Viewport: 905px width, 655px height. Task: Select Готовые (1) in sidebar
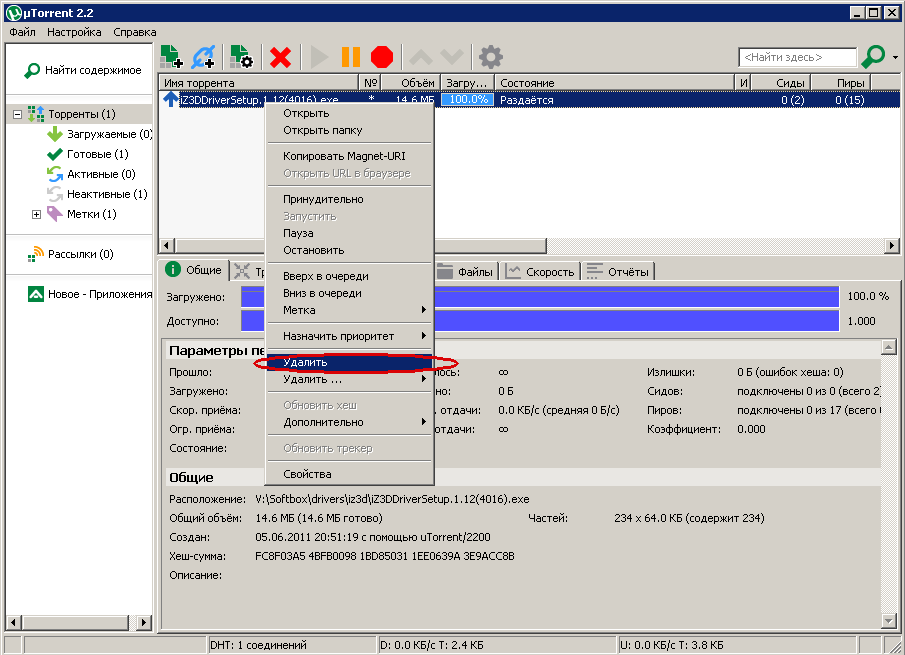point(97,154)
